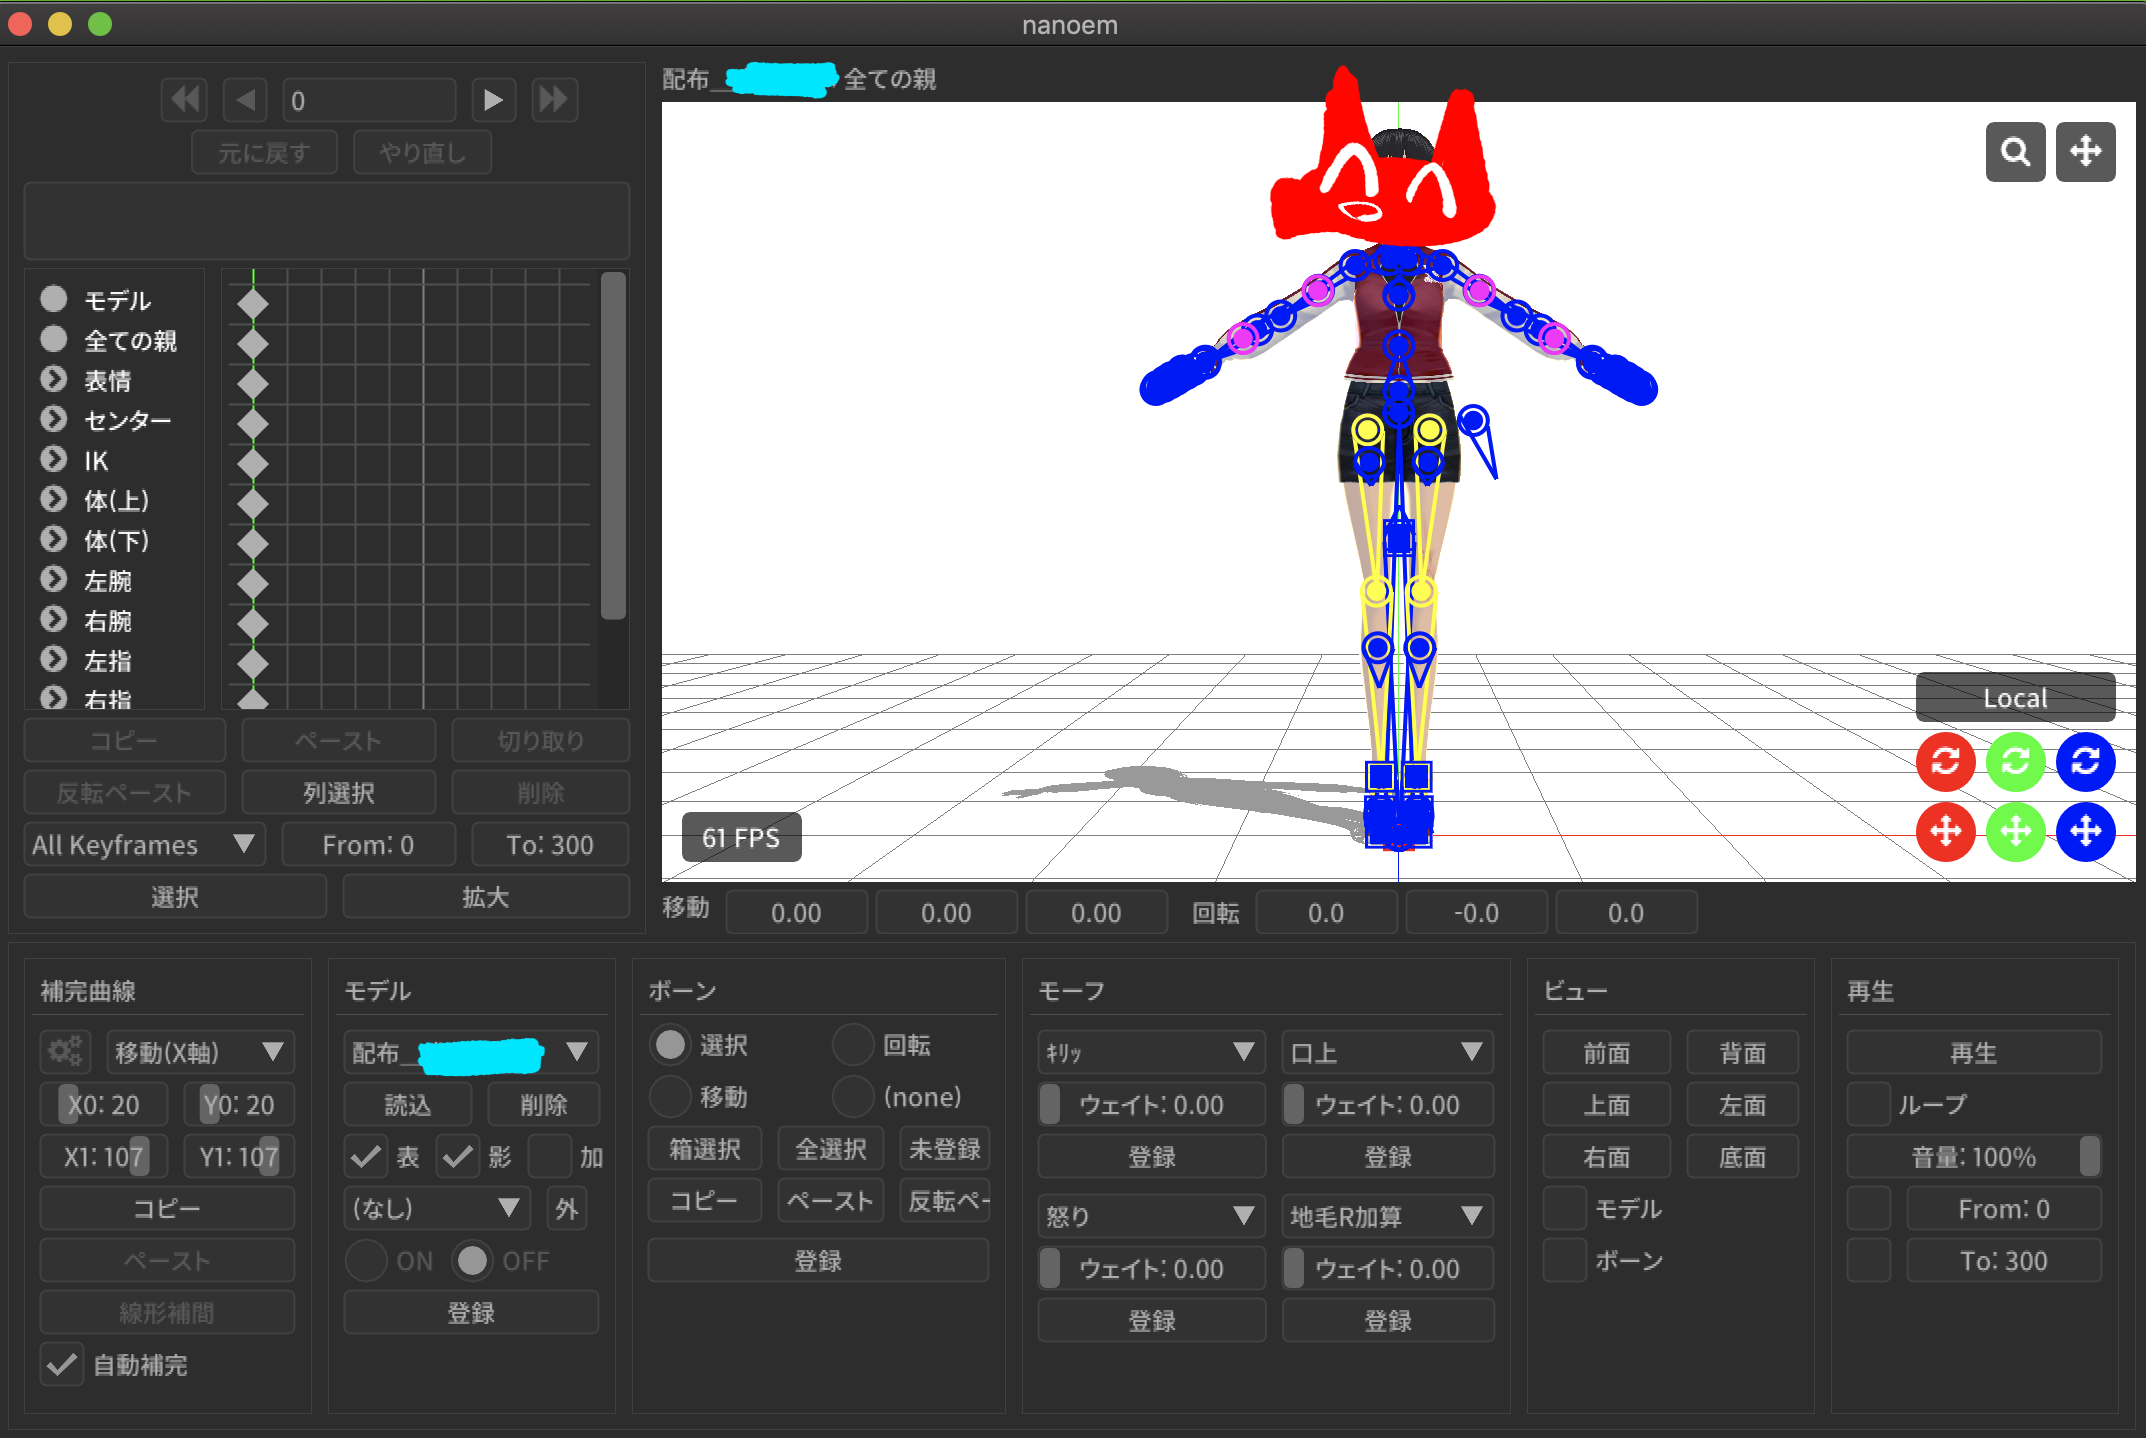Click the green rotate Y-axis icon
2146x1438 pixels.
point(2015,762)
